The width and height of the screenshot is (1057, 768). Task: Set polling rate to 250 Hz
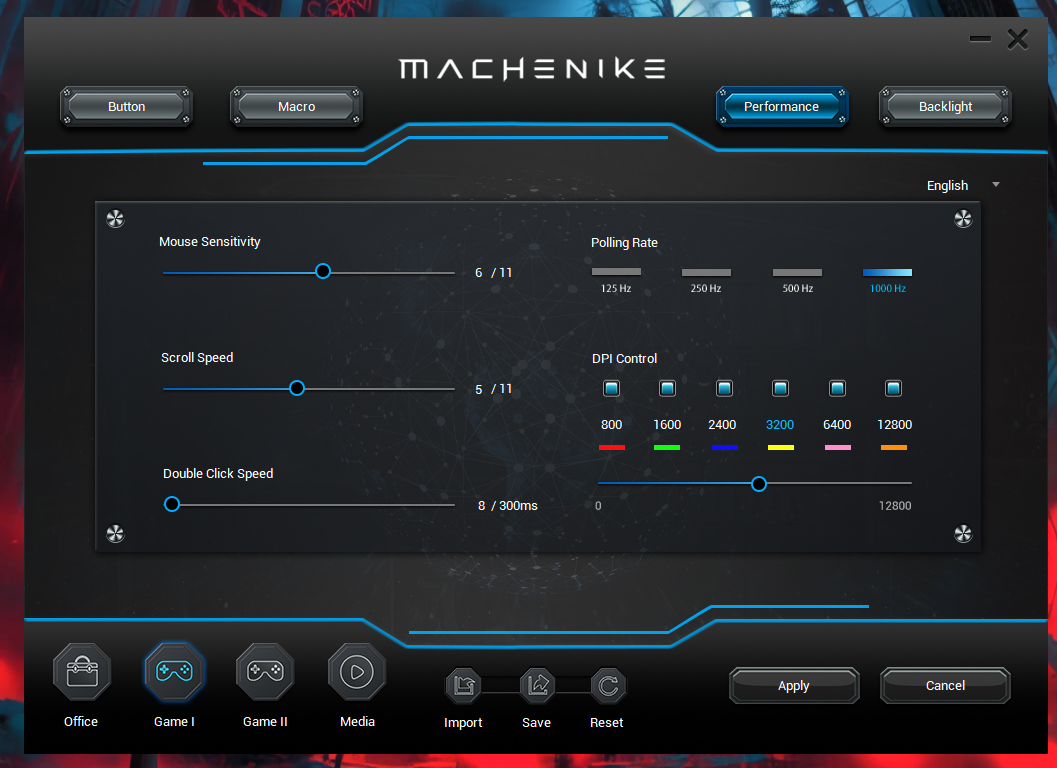(706, 272)
